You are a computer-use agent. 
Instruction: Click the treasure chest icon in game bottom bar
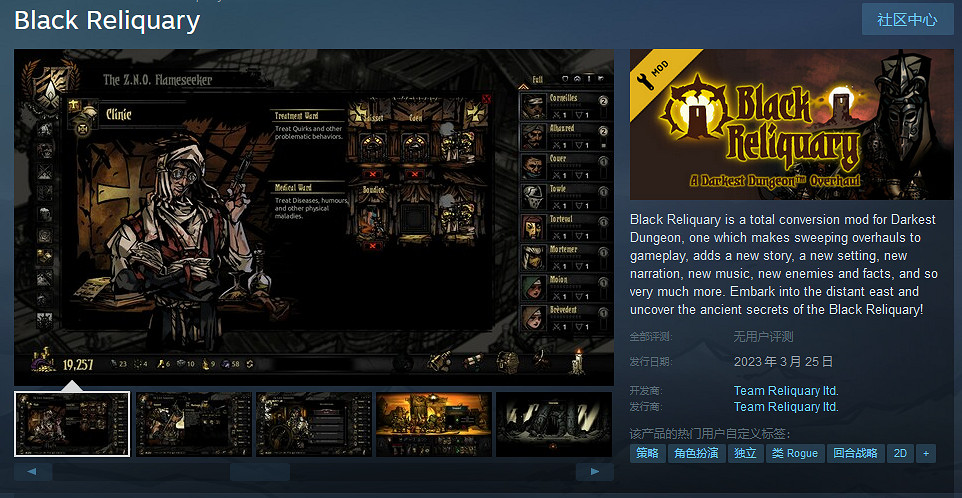(507, 362)
